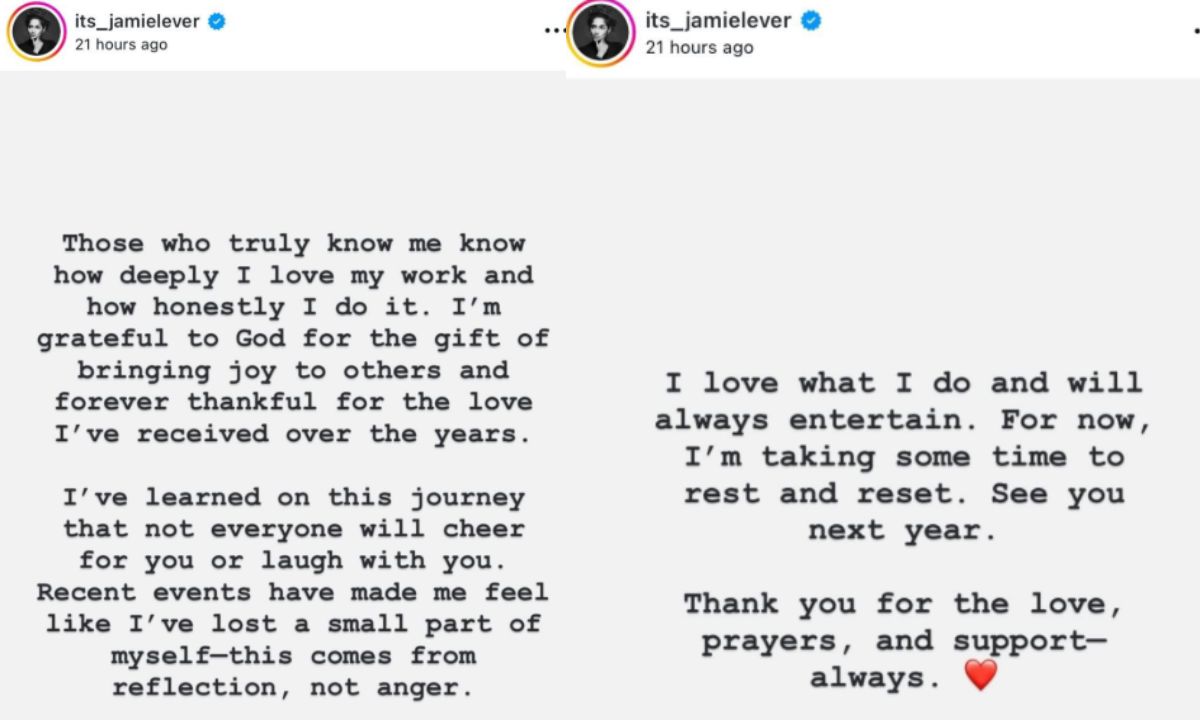The height and width of the screenshot is (720, 1200).
Task: Open the second story's three-dot options
Action: click(1196, 32)
